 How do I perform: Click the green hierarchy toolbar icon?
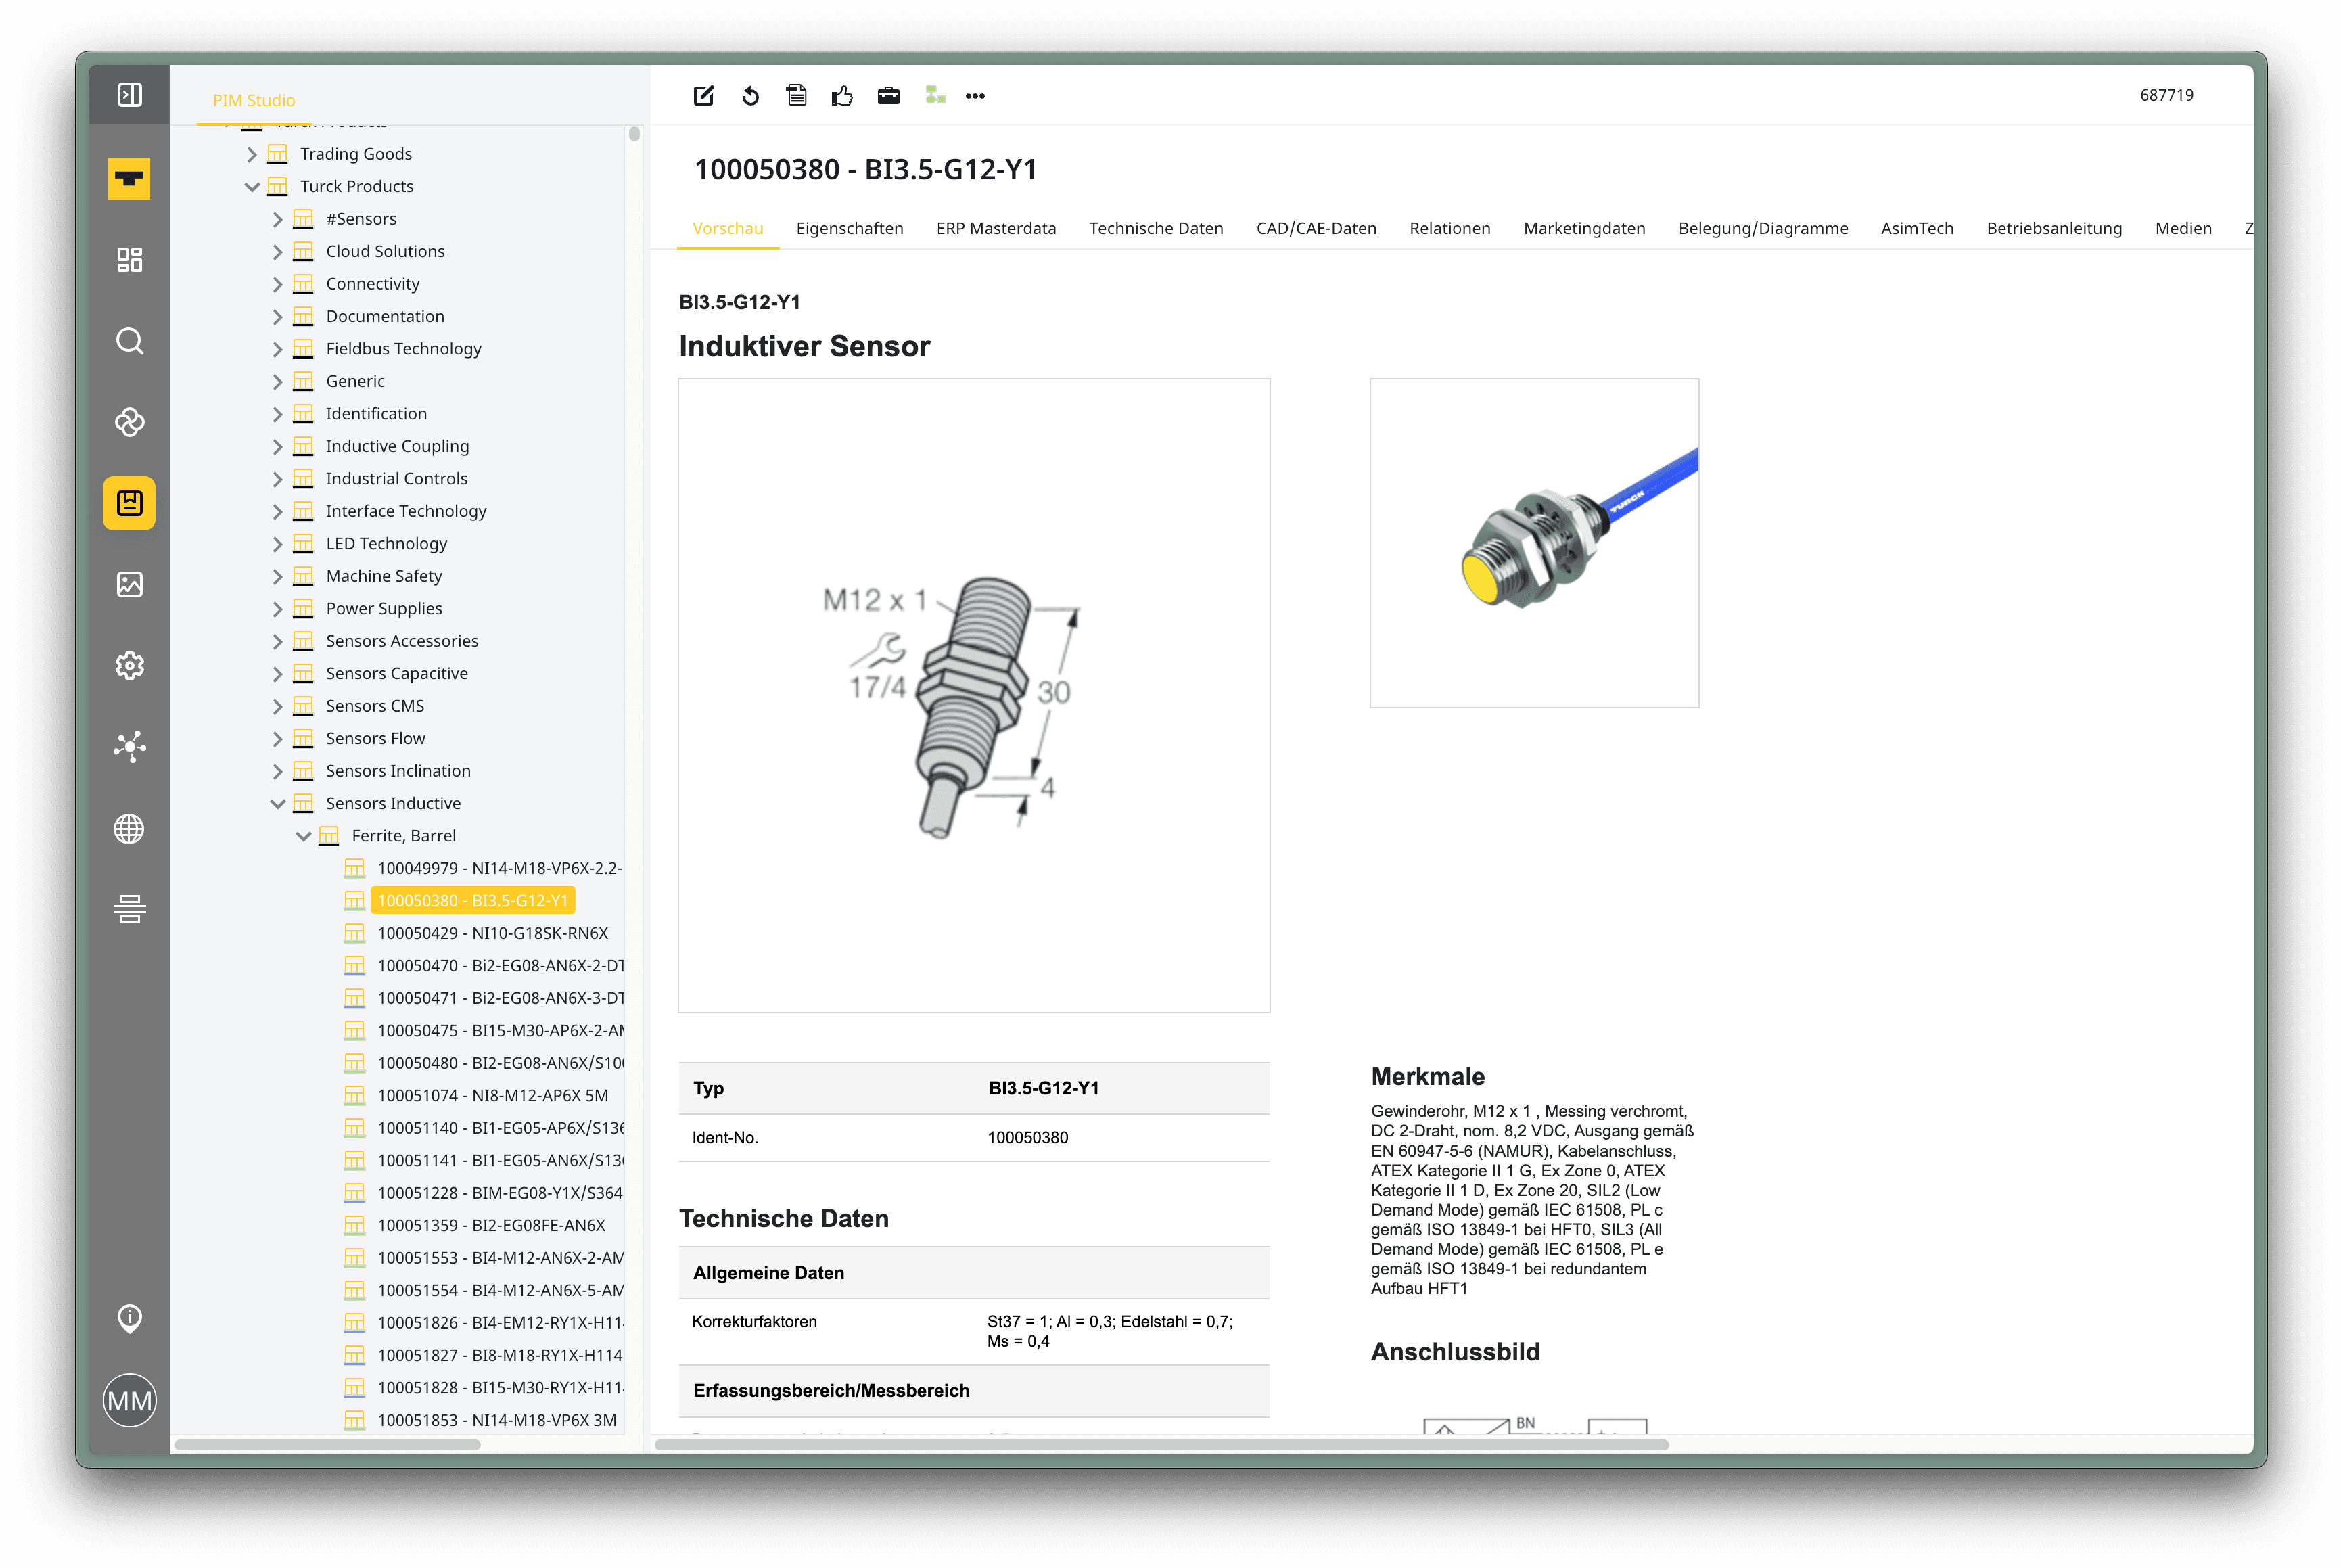[935, 95]
